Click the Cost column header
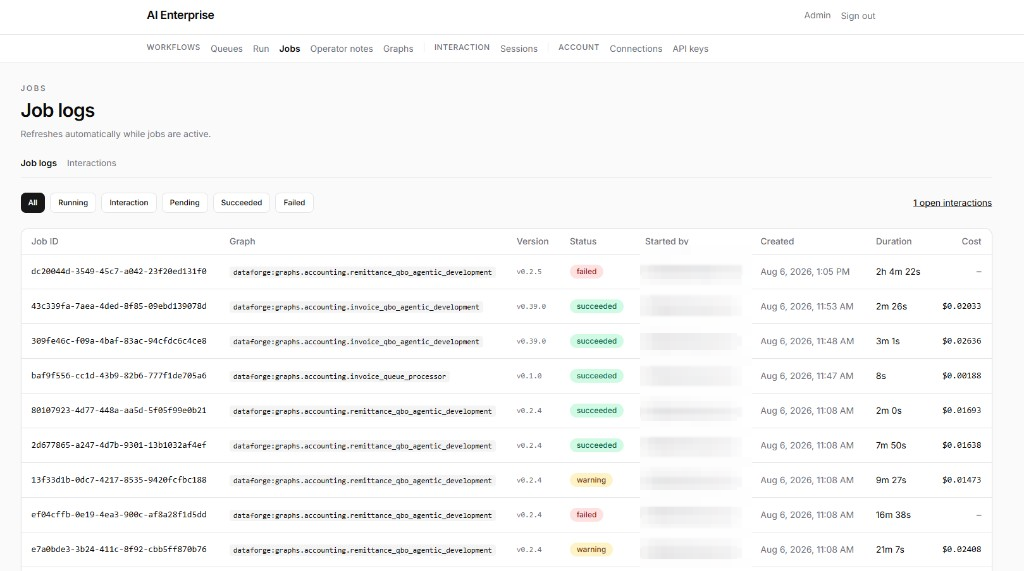 click(x=971, y=241)
